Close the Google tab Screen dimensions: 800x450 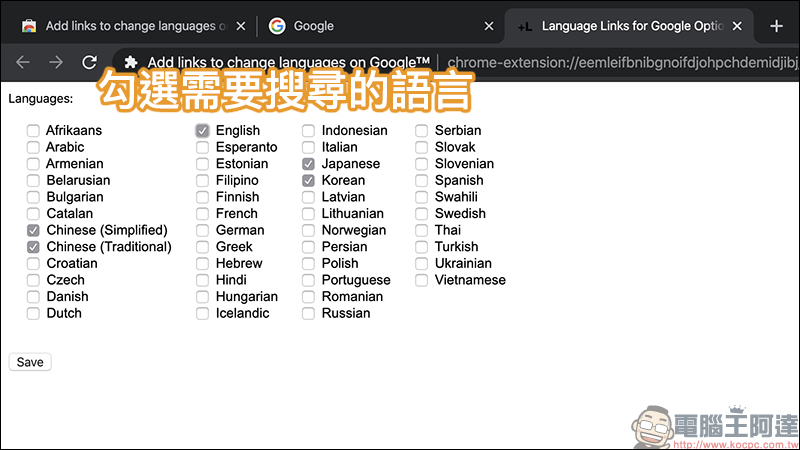point(488,26)
